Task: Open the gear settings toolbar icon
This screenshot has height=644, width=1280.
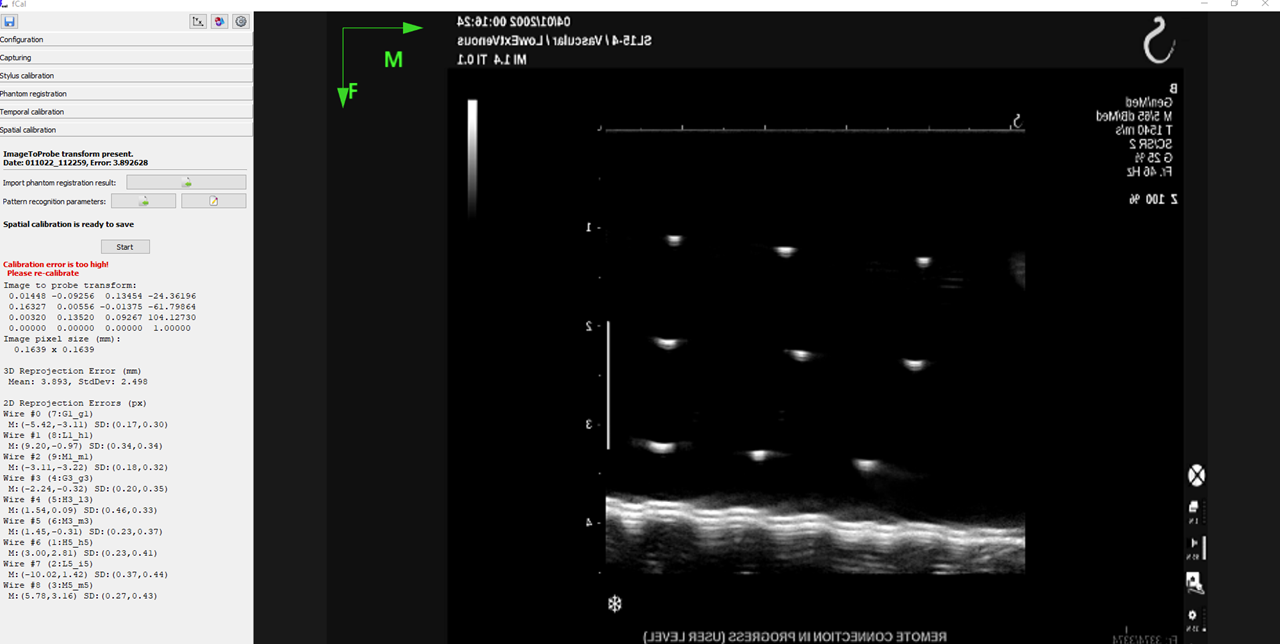Action: (x=241, y=21)
